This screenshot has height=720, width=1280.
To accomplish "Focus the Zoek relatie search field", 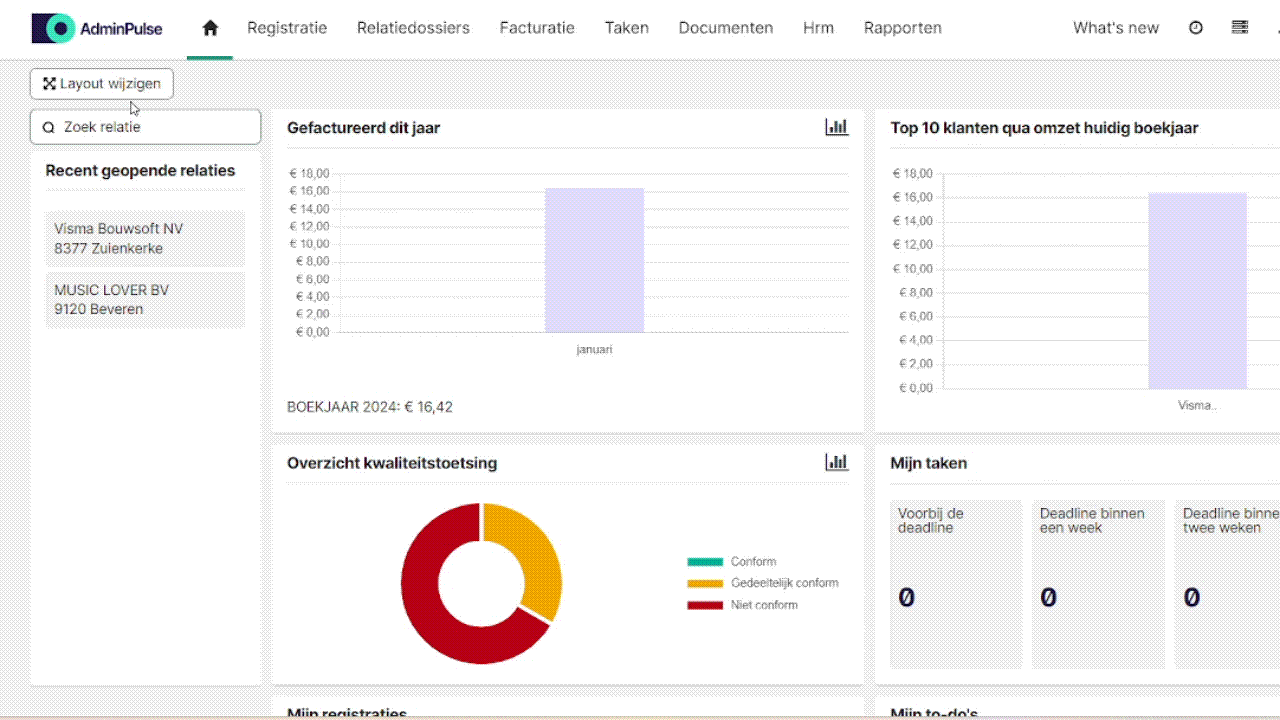I will pyautogui.click(x=146, y=127).
